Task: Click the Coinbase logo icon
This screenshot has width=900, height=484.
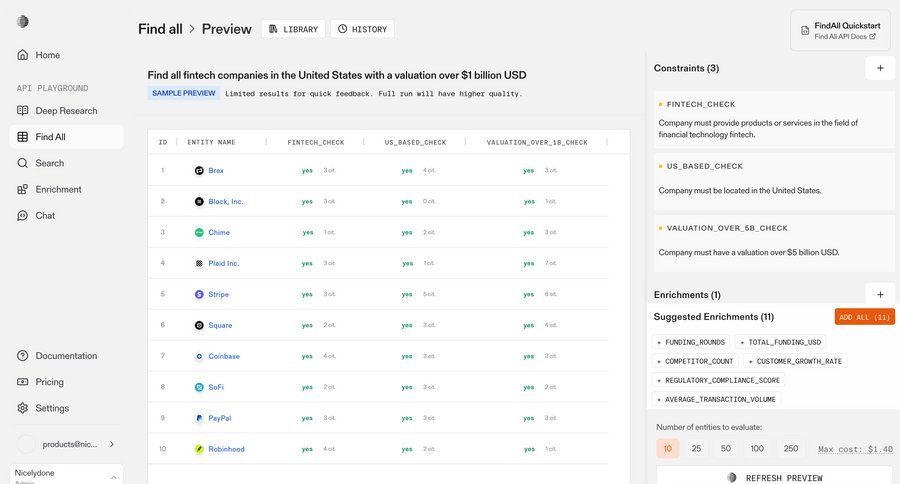Action: click(x=199, y=356)
